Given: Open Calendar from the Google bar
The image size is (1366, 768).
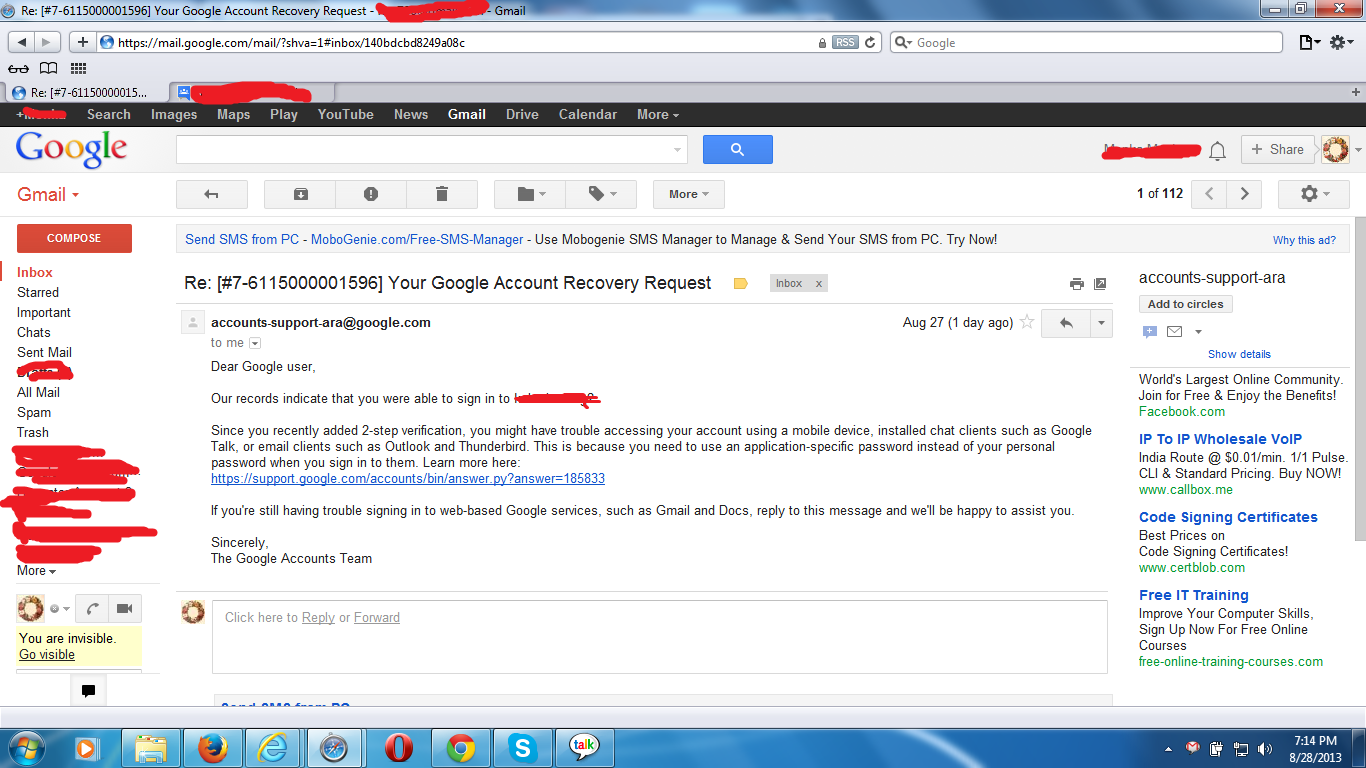Looking at the screenshot, I should click(588, 115).
